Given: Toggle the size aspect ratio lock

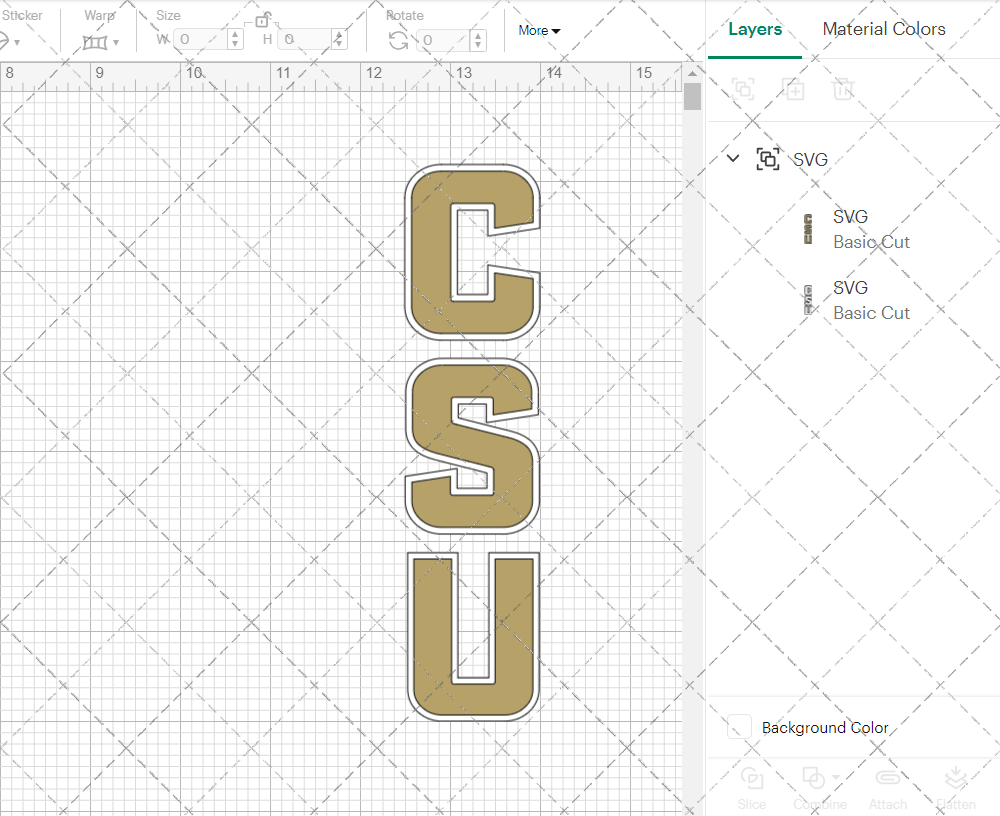Looking at the screenshot, I should [x=262, y=20].
